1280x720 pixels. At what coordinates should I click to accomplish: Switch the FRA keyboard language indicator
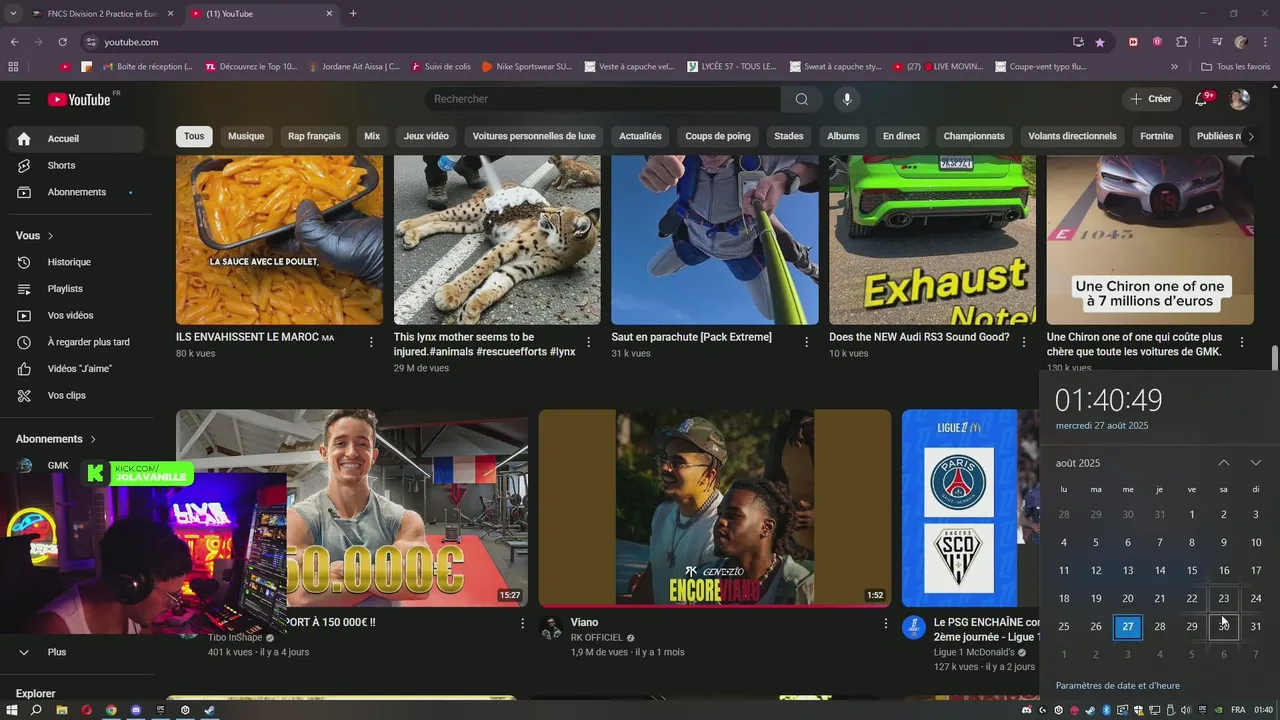[x=1238, y=710]
